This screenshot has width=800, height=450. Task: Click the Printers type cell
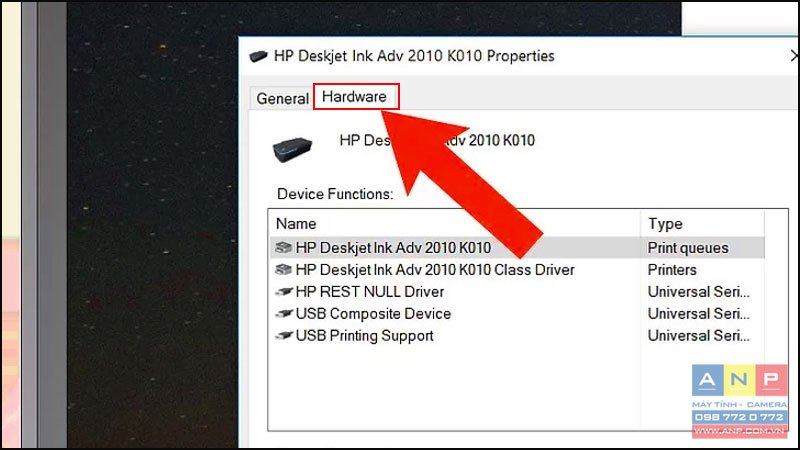[x=672, y=269]
